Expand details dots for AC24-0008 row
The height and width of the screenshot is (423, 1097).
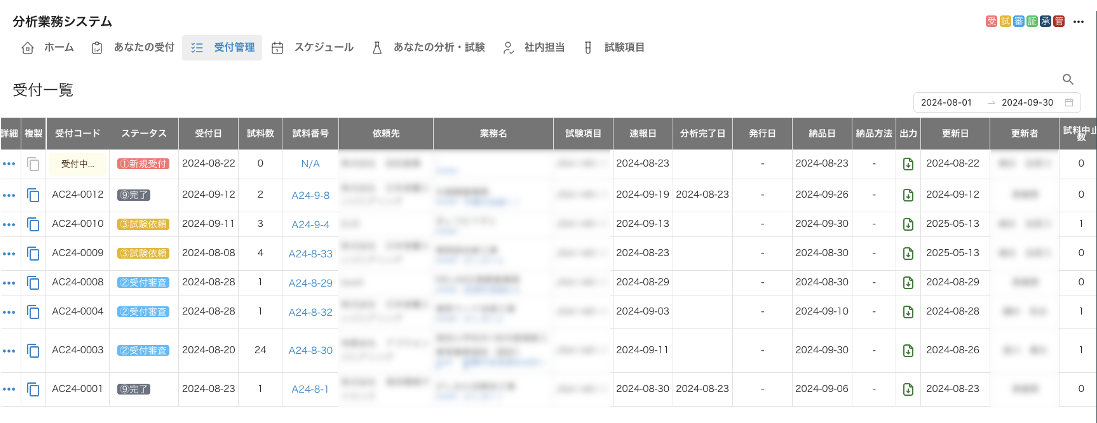[x=9, y=283]
